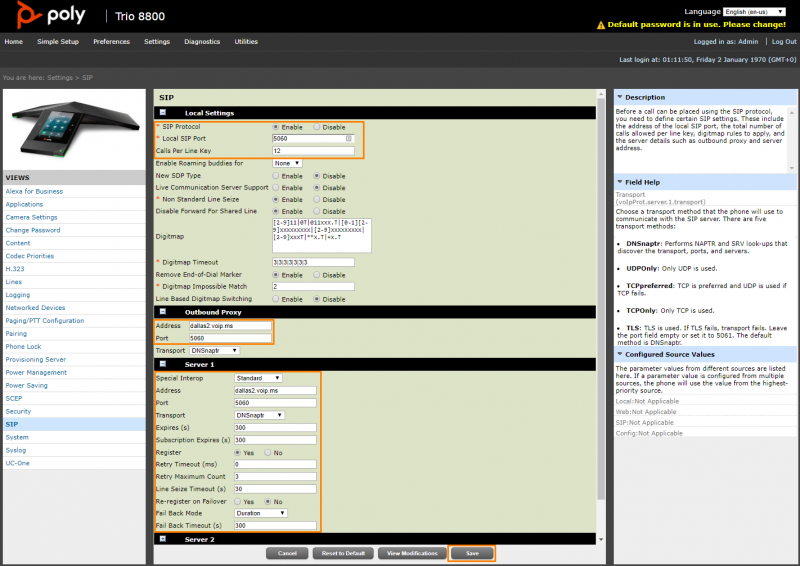The width and height of the screenshot is (800, 566).
Task: Click Line Seize Timeout field
Action: [276, 489]
